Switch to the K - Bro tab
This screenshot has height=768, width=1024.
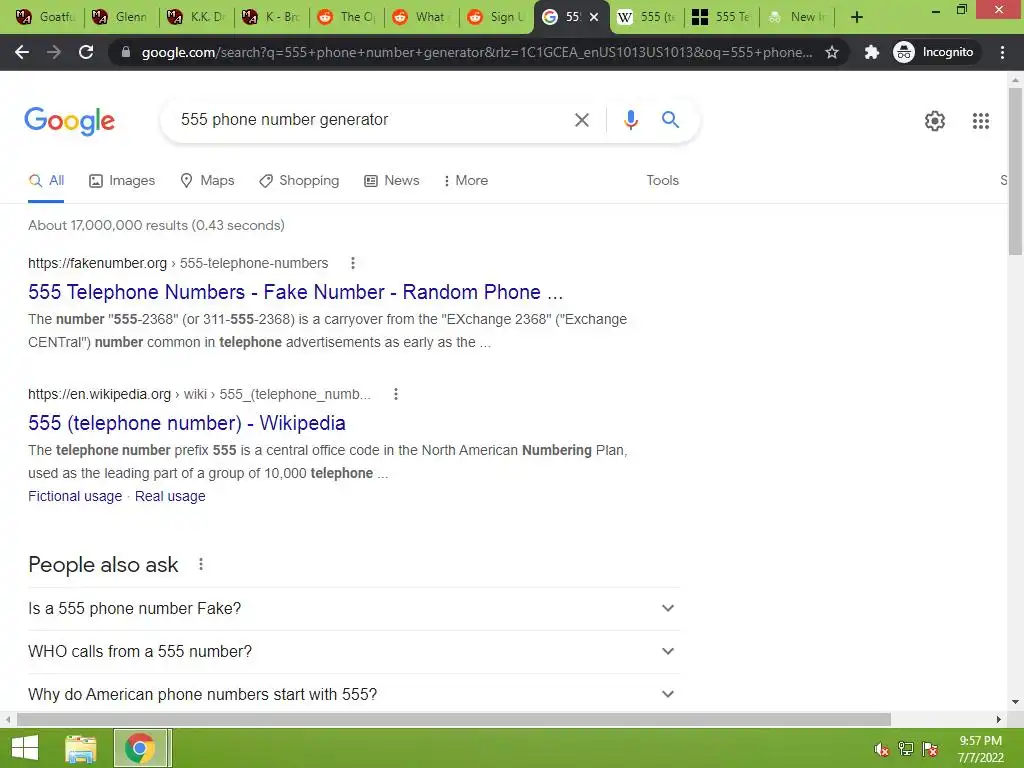tap(270, 17)
